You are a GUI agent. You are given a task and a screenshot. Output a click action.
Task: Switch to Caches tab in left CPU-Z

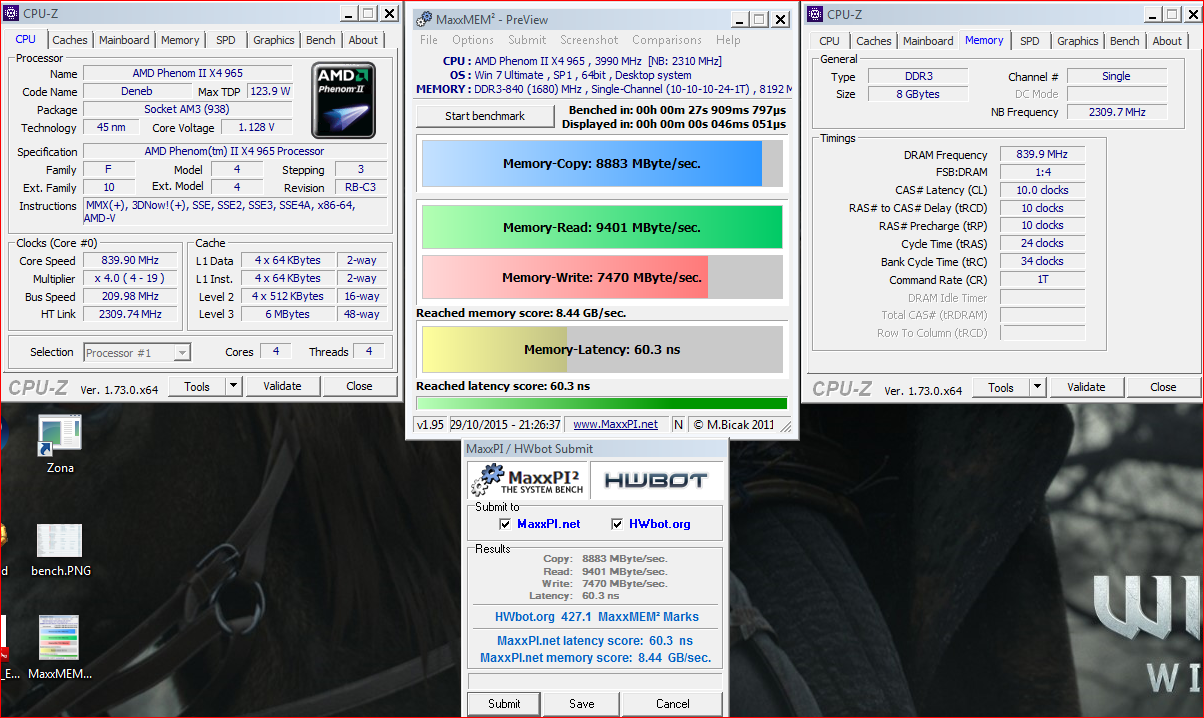click(x=70, y=40)
